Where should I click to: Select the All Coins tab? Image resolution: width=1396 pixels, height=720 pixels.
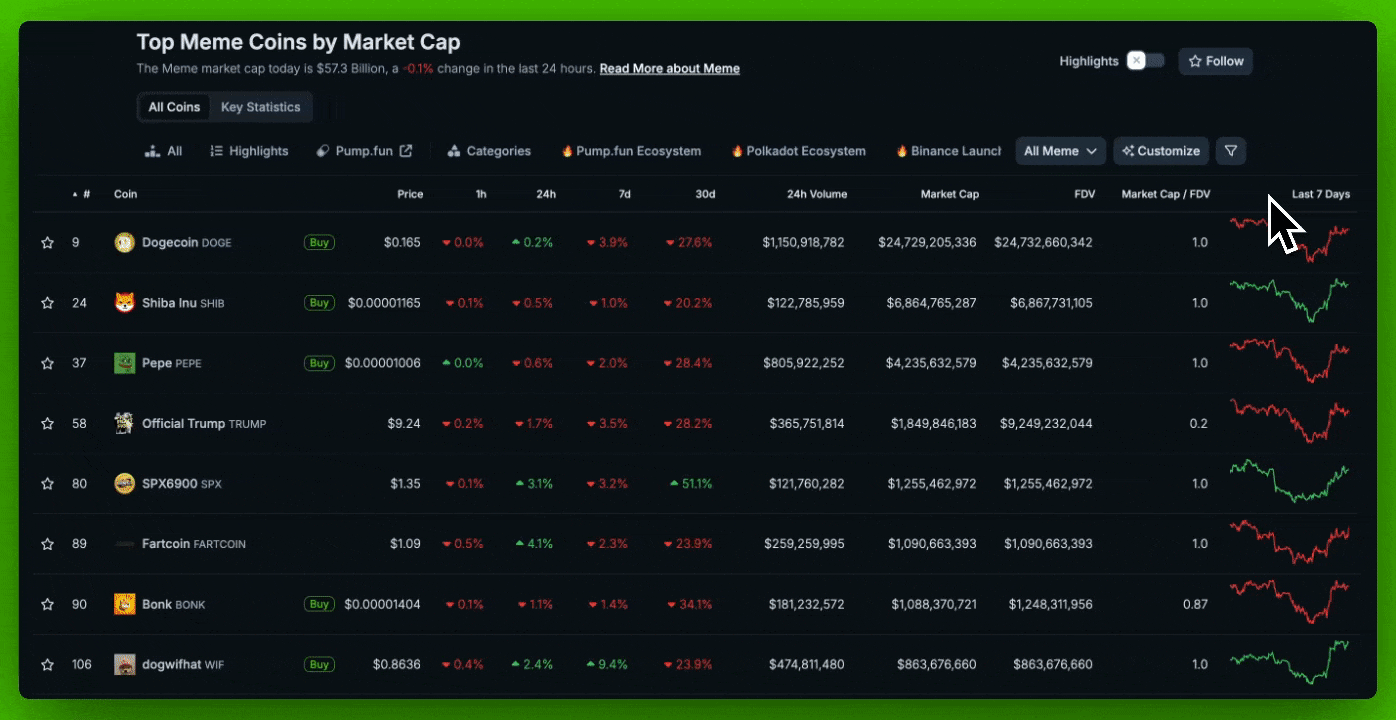click(x=174, y=107)
